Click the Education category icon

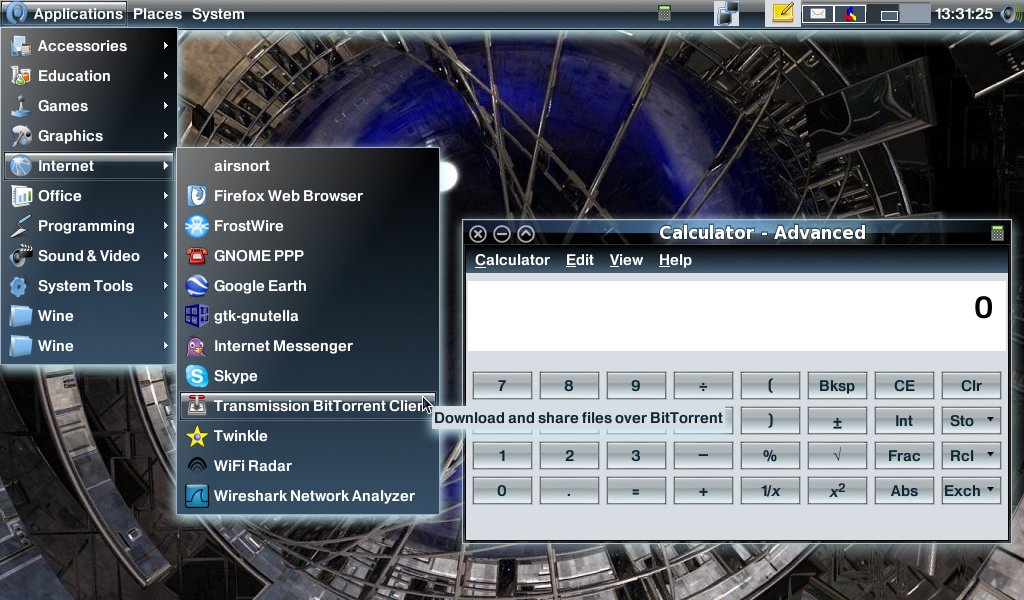[21, 76]
